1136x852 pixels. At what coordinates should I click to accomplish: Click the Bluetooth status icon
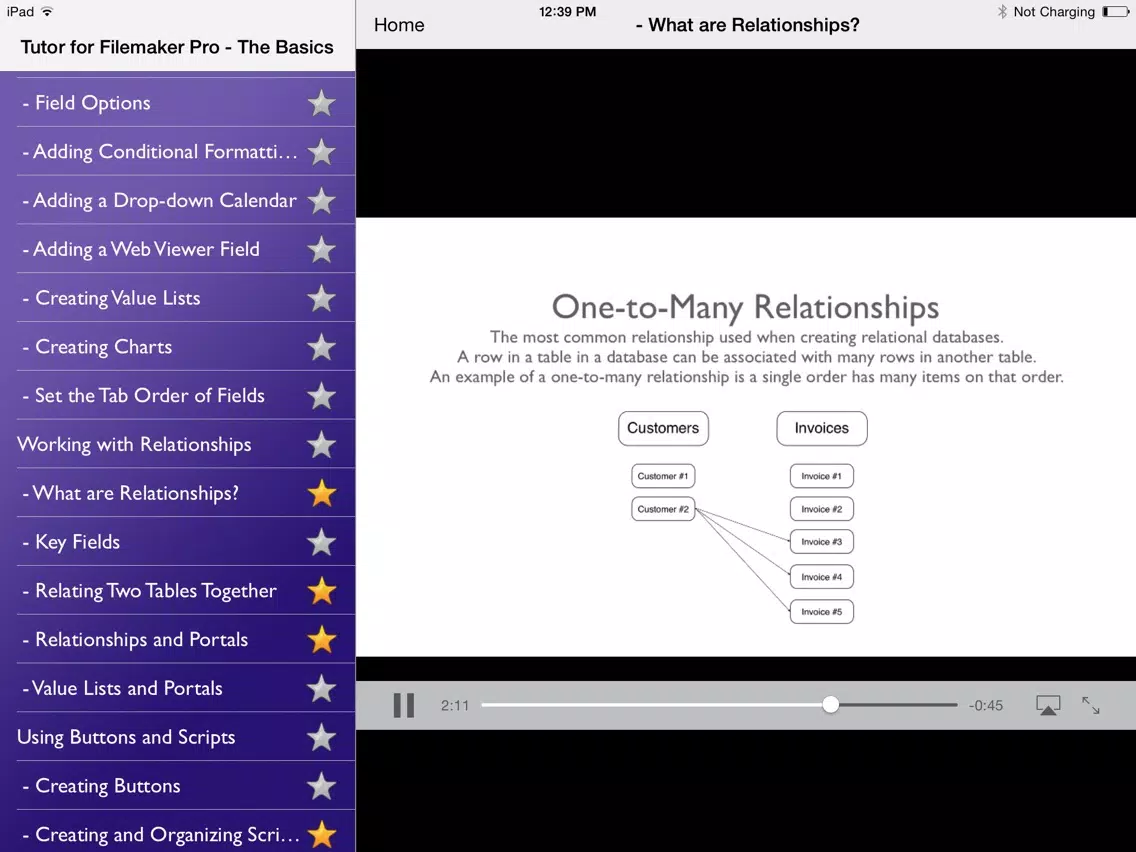coord(1002,12)
